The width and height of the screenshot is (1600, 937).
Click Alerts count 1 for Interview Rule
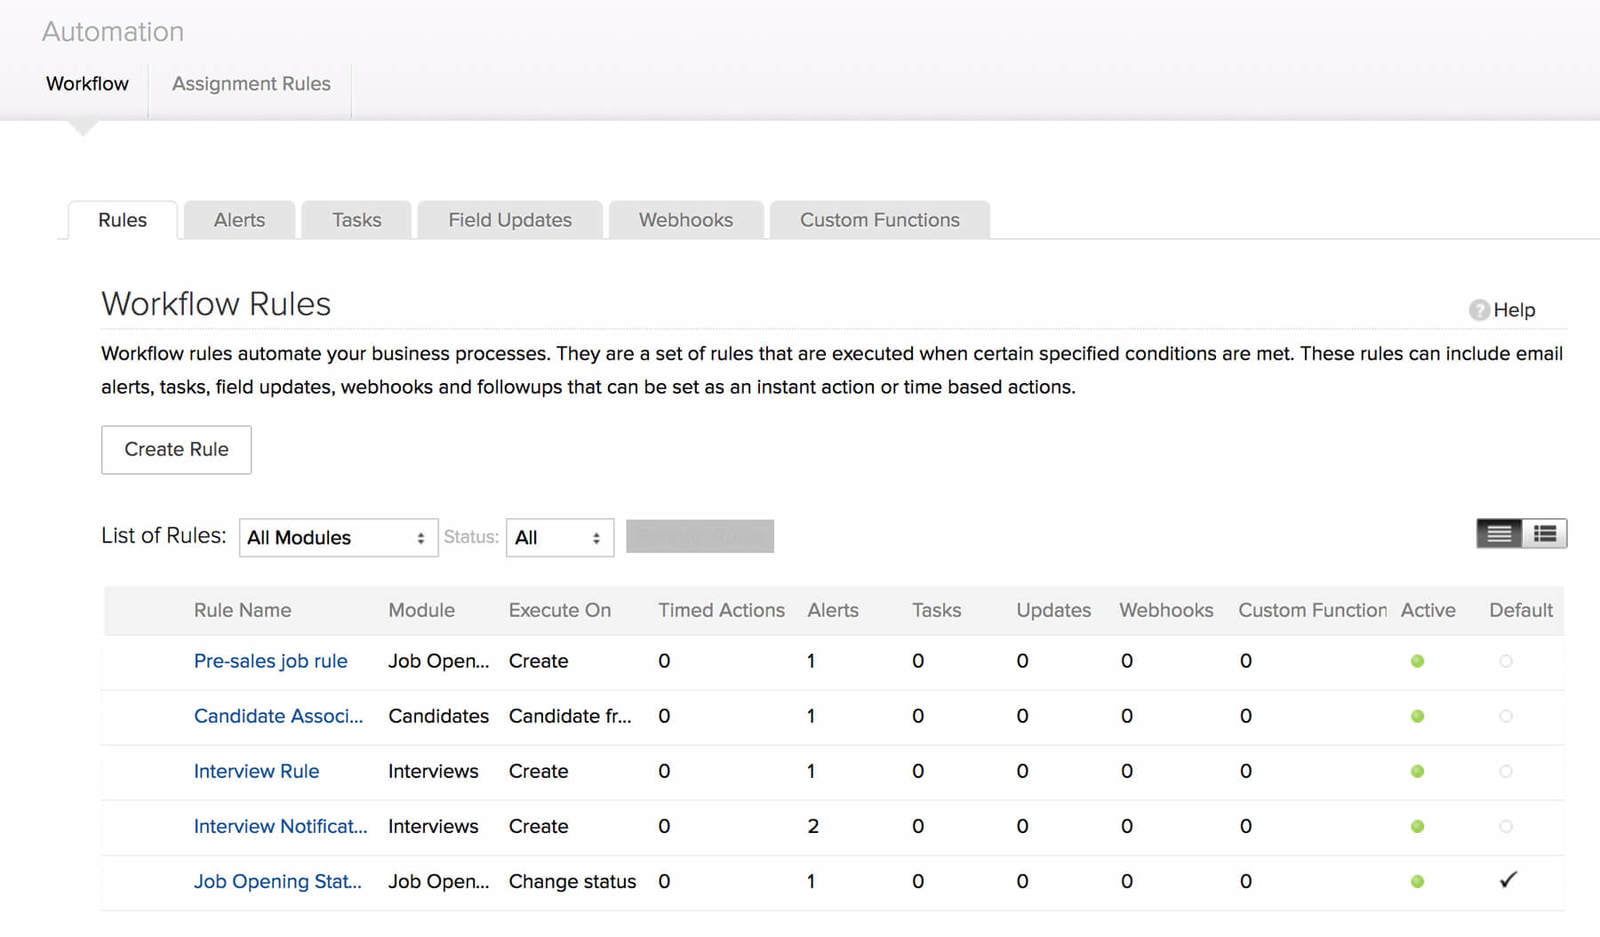click(811, 771)
